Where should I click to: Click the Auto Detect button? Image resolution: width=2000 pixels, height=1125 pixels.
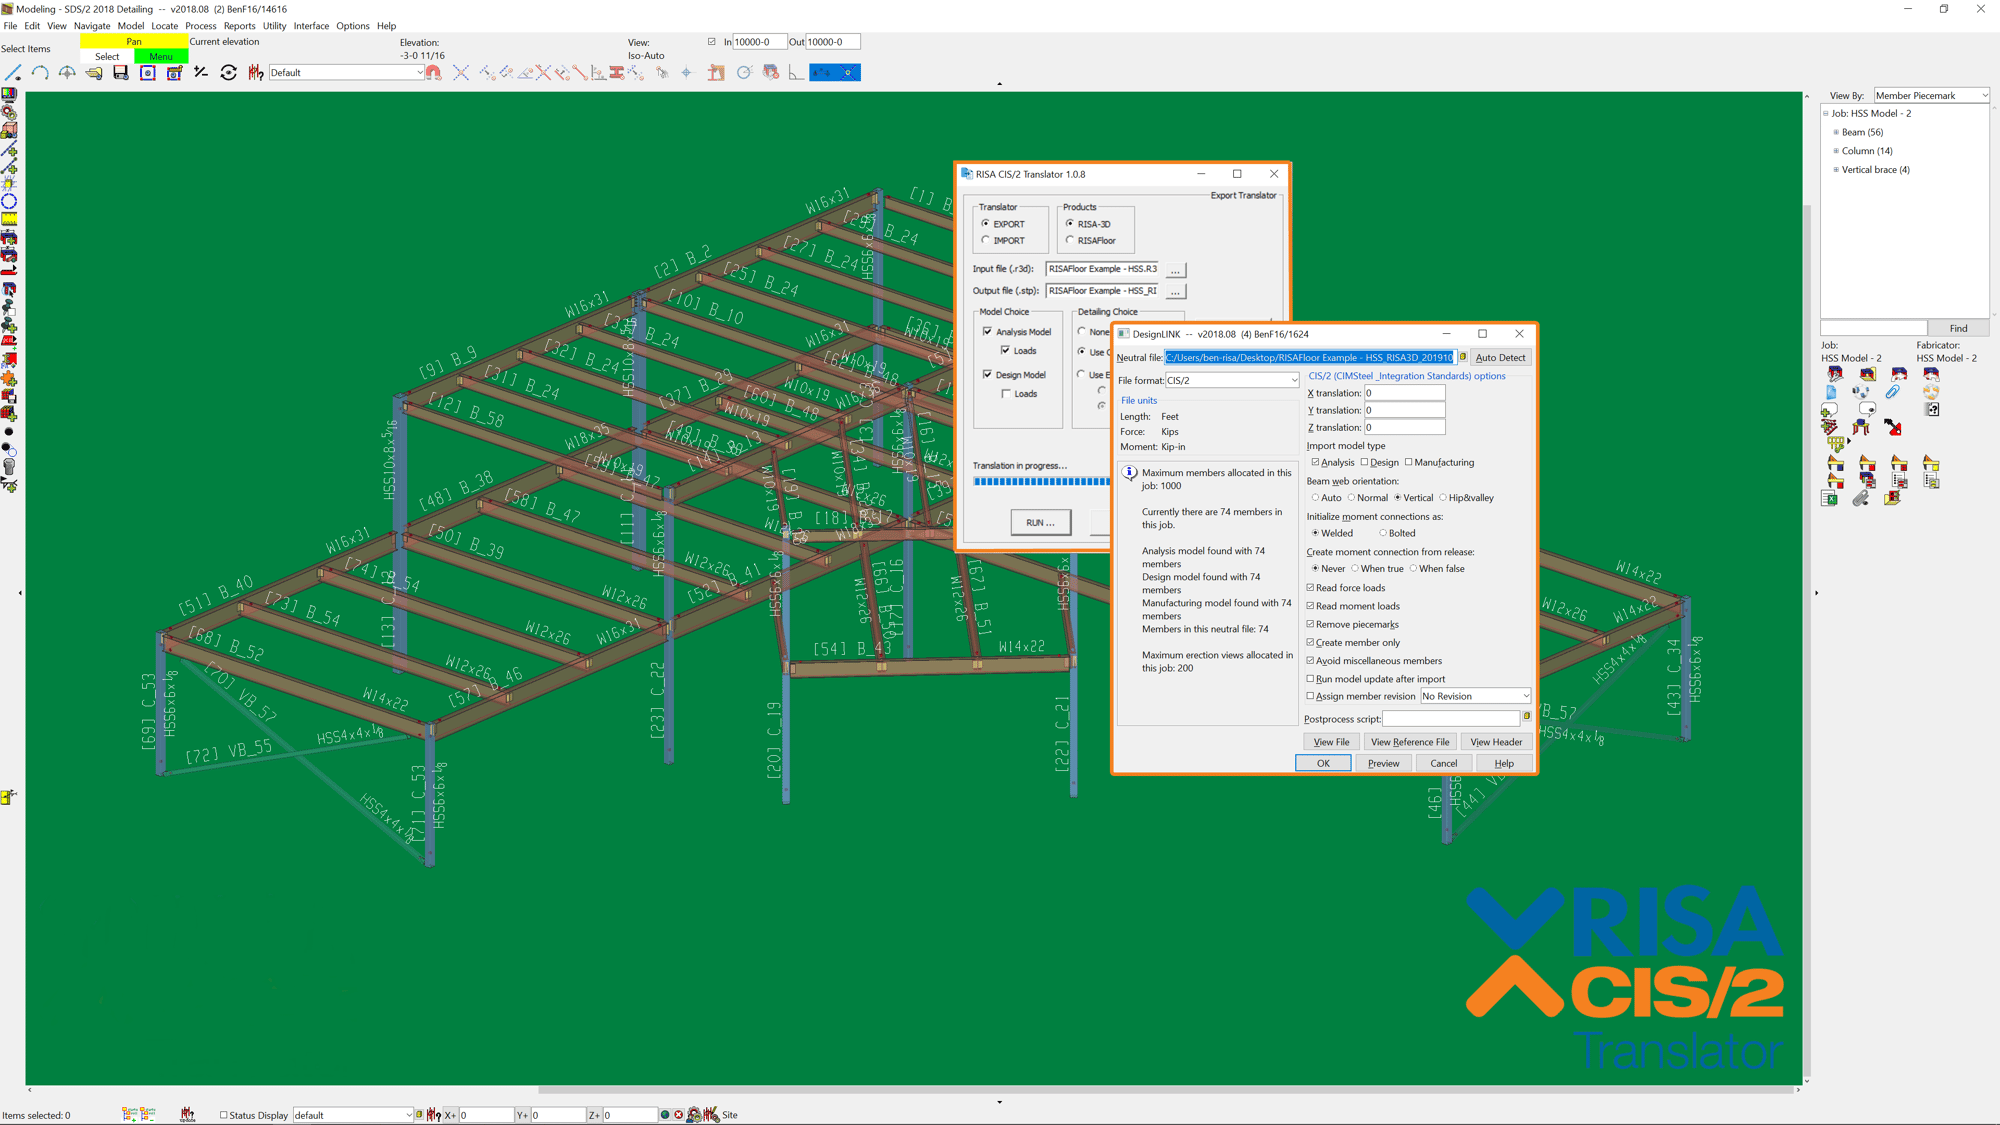point(1500,358)
